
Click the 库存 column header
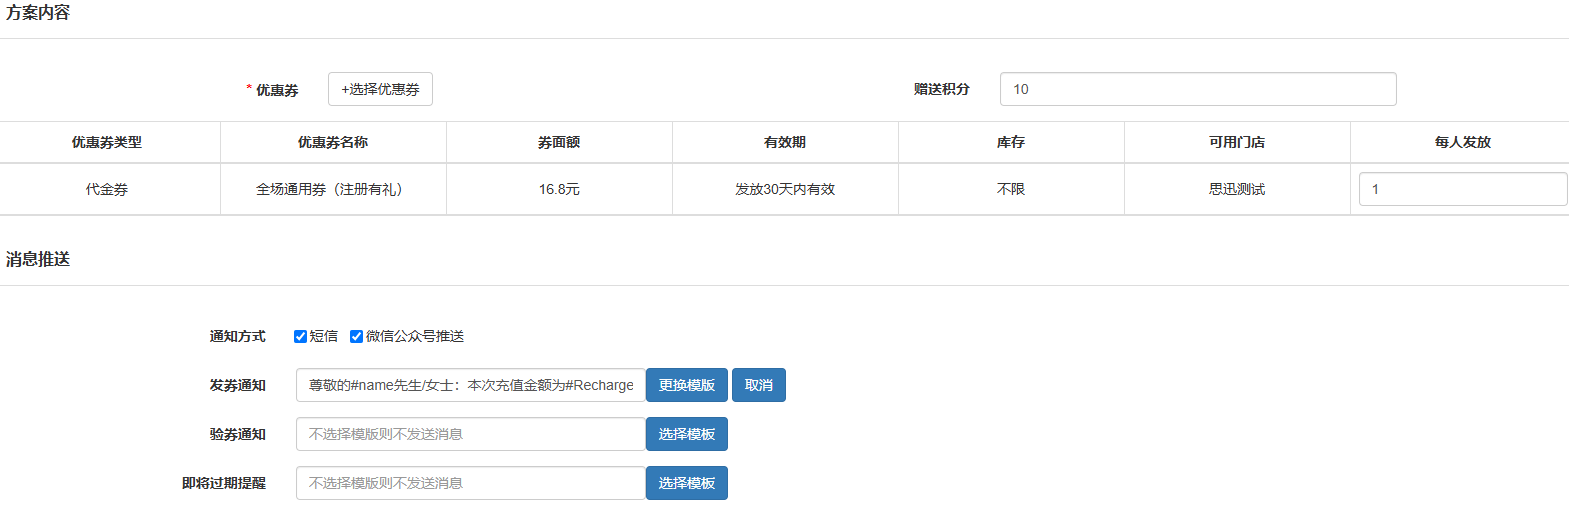tap(1011, 142)
